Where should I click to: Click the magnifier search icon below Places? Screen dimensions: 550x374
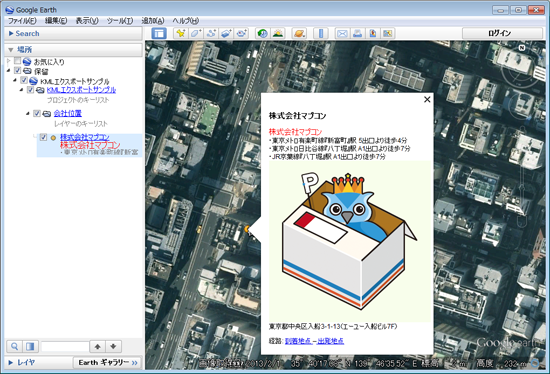14,347
